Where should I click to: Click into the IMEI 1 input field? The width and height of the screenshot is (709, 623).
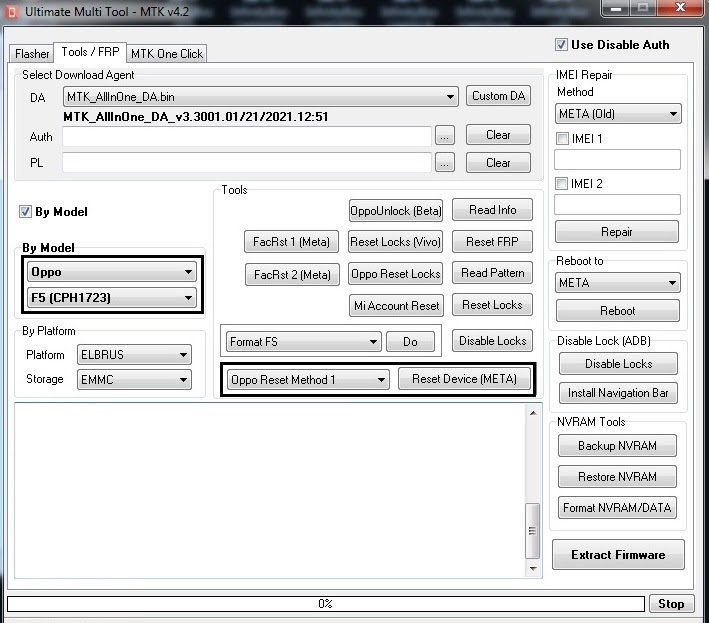click(x=617, y=160)
